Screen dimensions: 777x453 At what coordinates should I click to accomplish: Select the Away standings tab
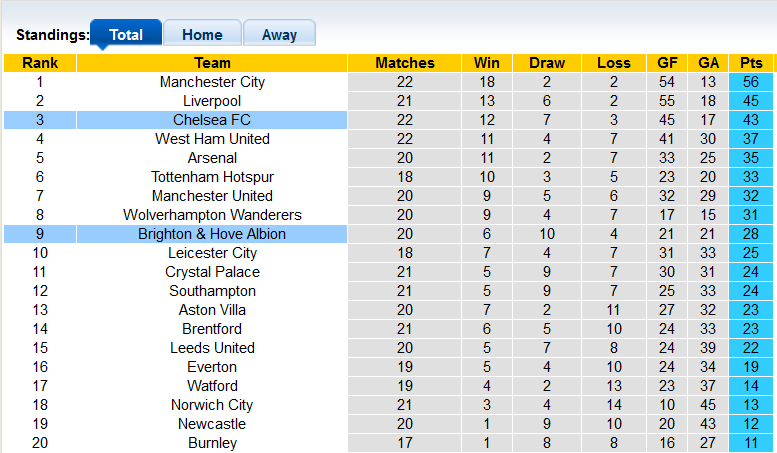pos(279,34)
